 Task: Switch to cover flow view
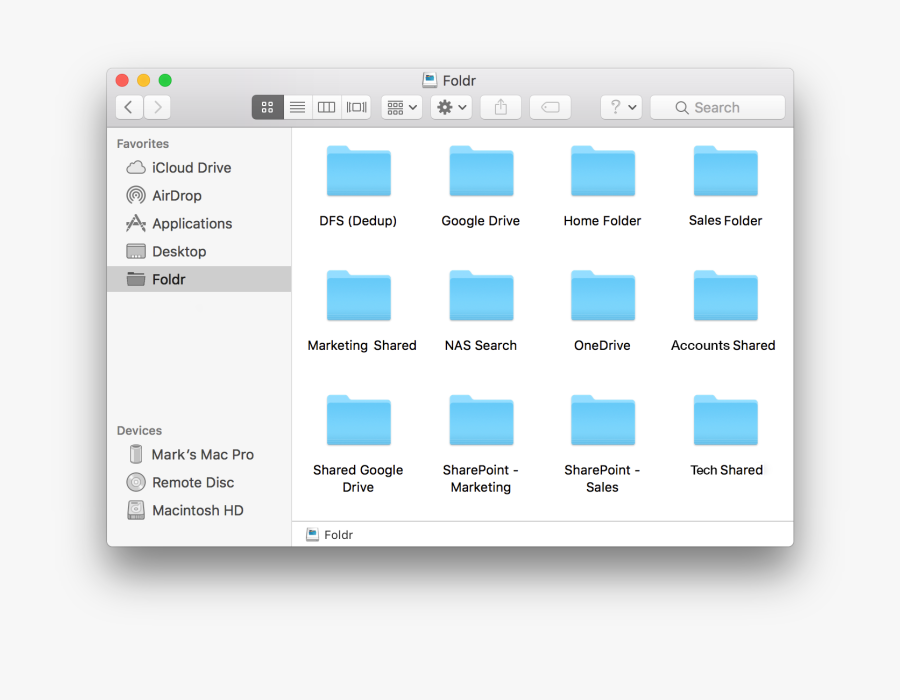(356, 107)
